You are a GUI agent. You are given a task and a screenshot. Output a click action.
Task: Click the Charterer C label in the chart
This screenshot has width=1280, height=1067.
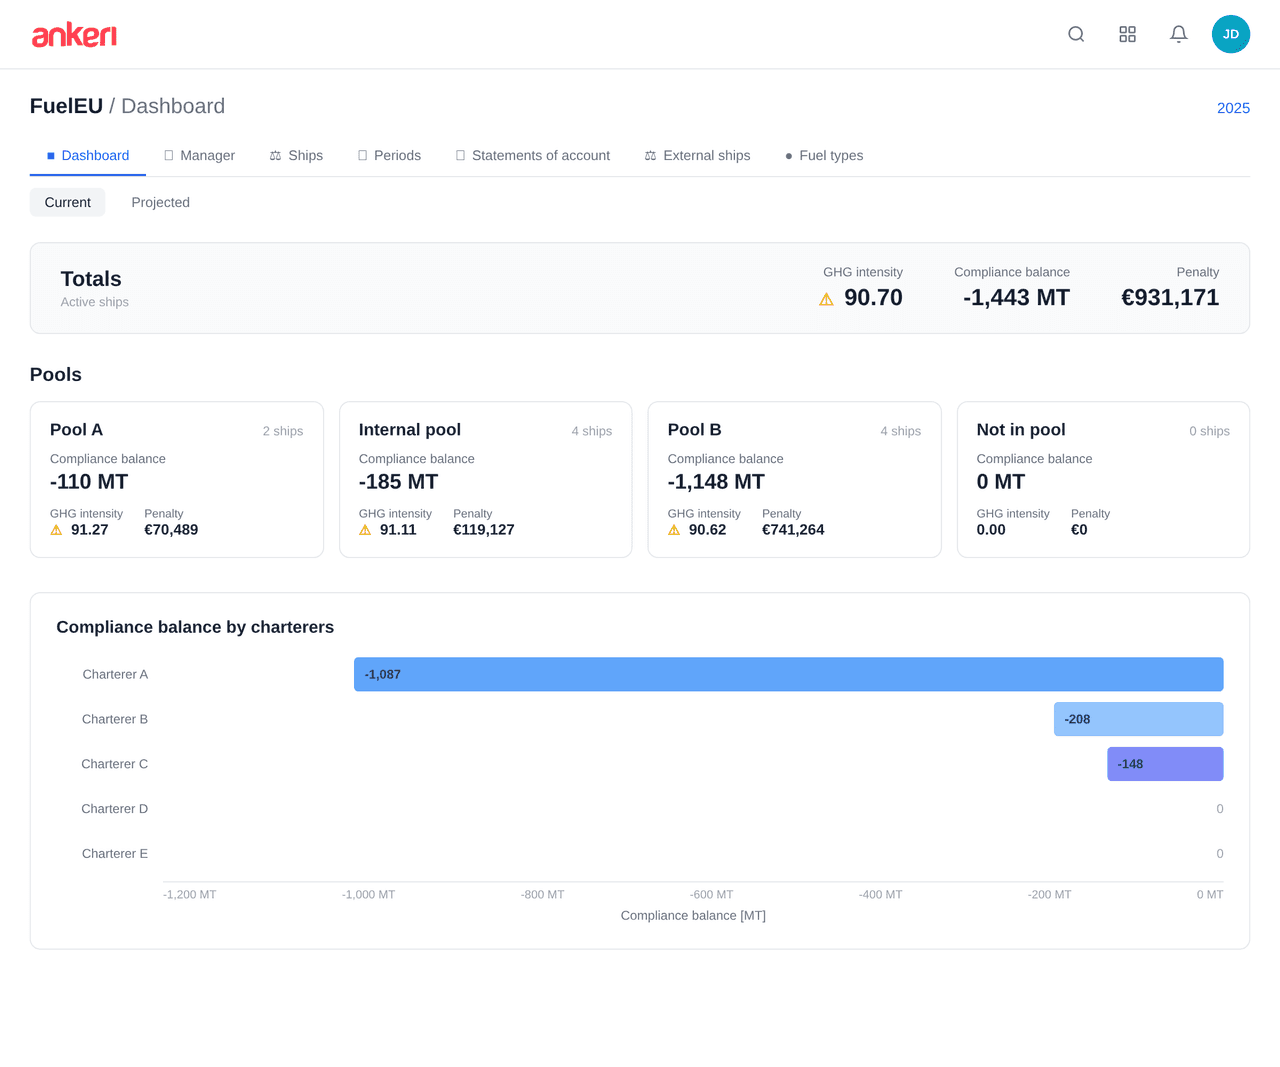click(x=114, y=764)
